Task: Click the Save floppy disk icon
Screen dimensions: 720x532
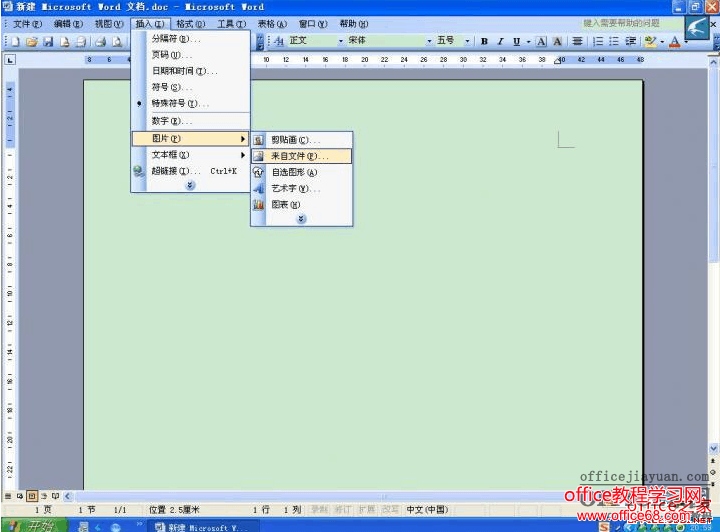Action: 48,41
